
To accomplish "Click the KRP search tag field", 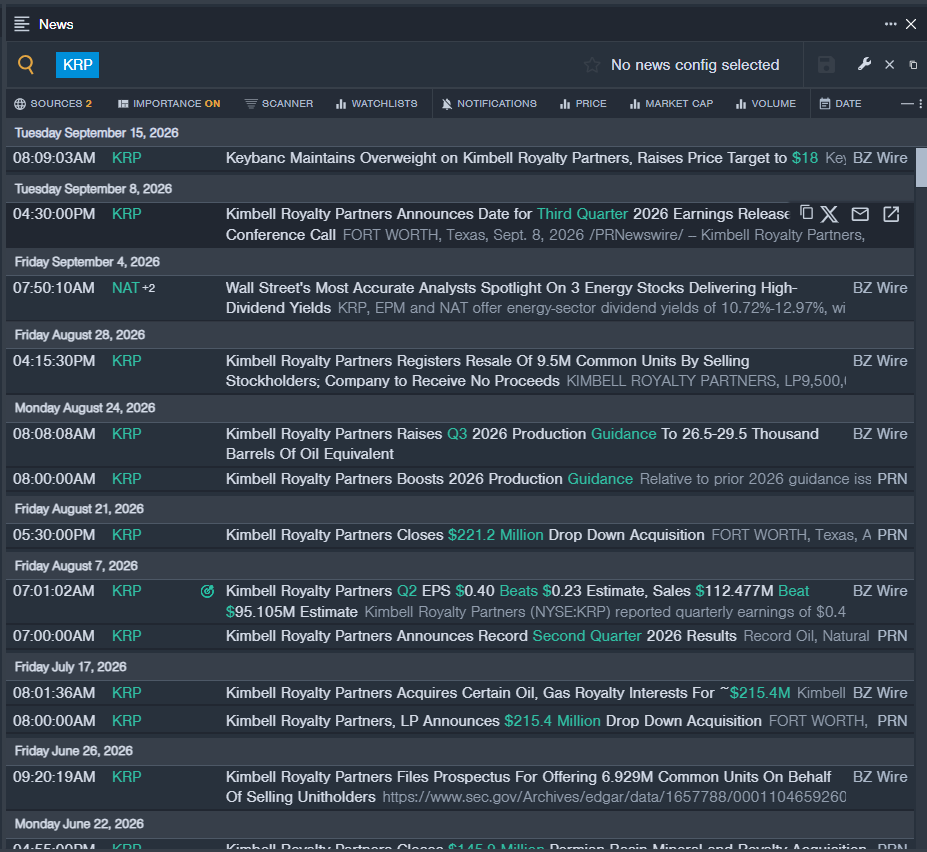I will click(77, 64).
